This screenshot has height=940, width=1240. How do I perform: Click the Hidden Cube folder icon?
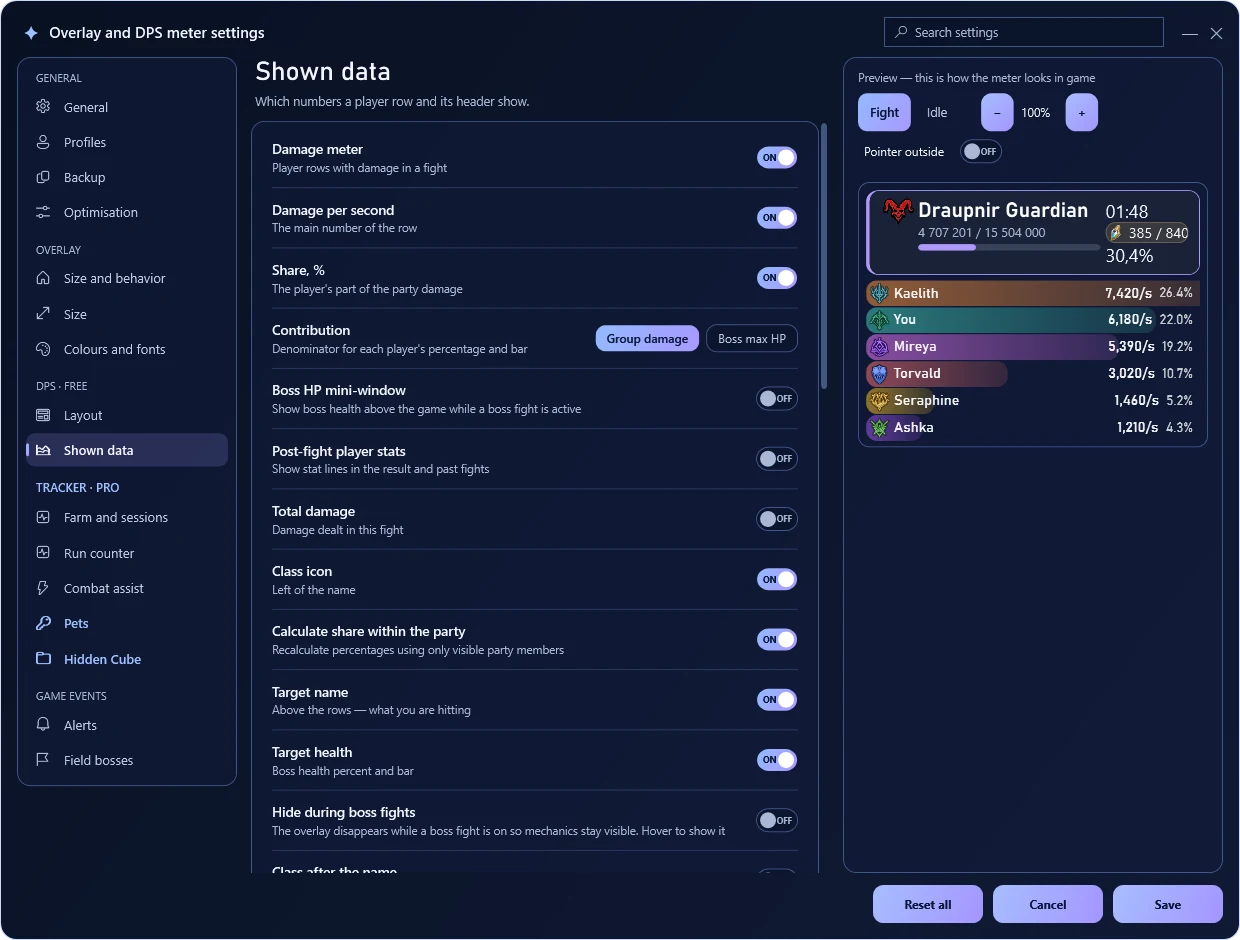[43, 659]
